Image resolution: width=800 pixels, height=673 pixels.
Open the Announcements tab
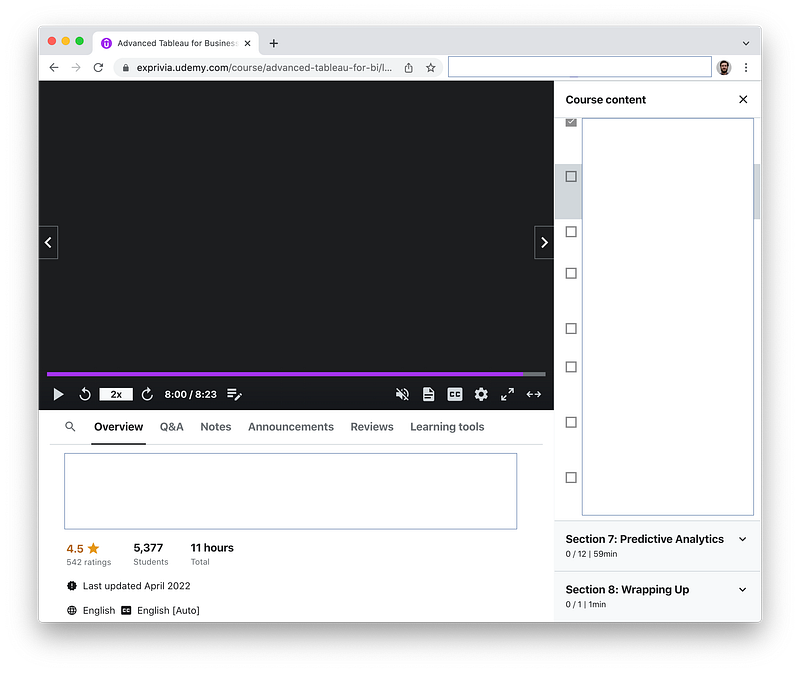(291, 427)
